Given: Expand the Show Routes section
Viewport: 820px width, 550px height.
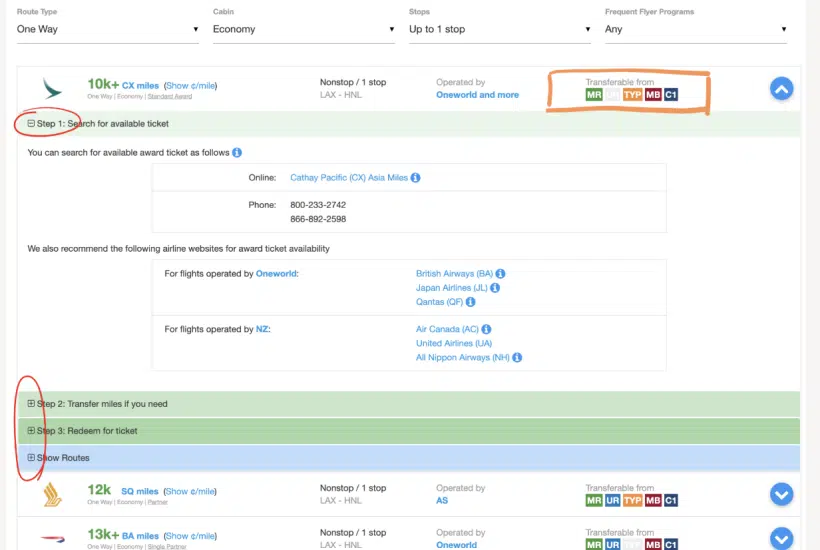Looking at the screenshot, I should (31, 458).
